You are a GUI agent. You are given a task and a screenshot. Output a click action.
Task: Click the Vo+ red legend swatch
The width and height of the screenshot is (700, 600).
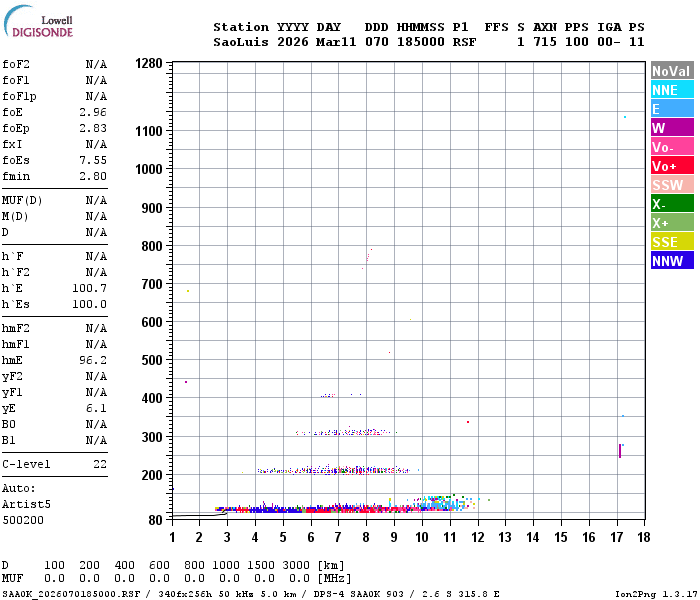[x=672, y=166]
